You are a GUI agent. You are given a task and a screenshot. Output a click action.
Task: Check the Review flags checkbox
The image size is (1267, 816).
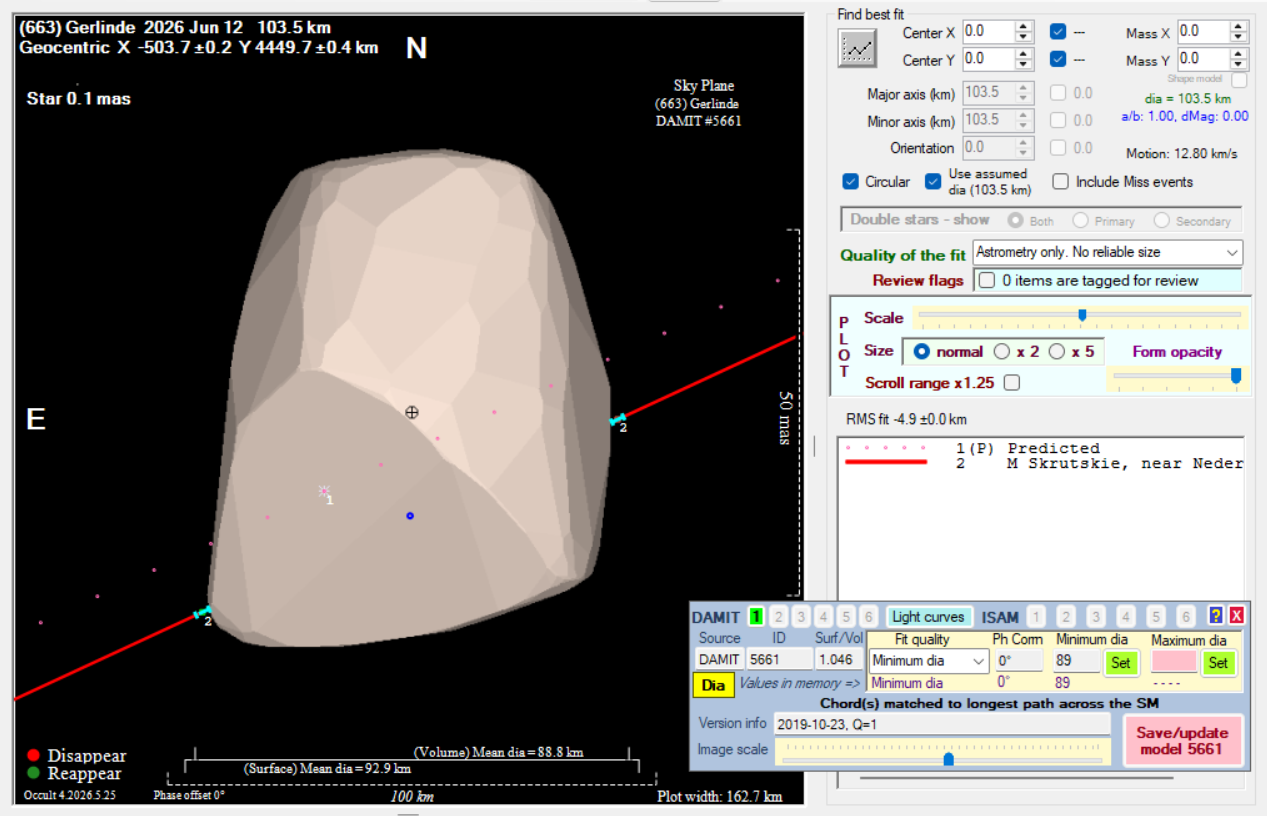coord(987,280)
